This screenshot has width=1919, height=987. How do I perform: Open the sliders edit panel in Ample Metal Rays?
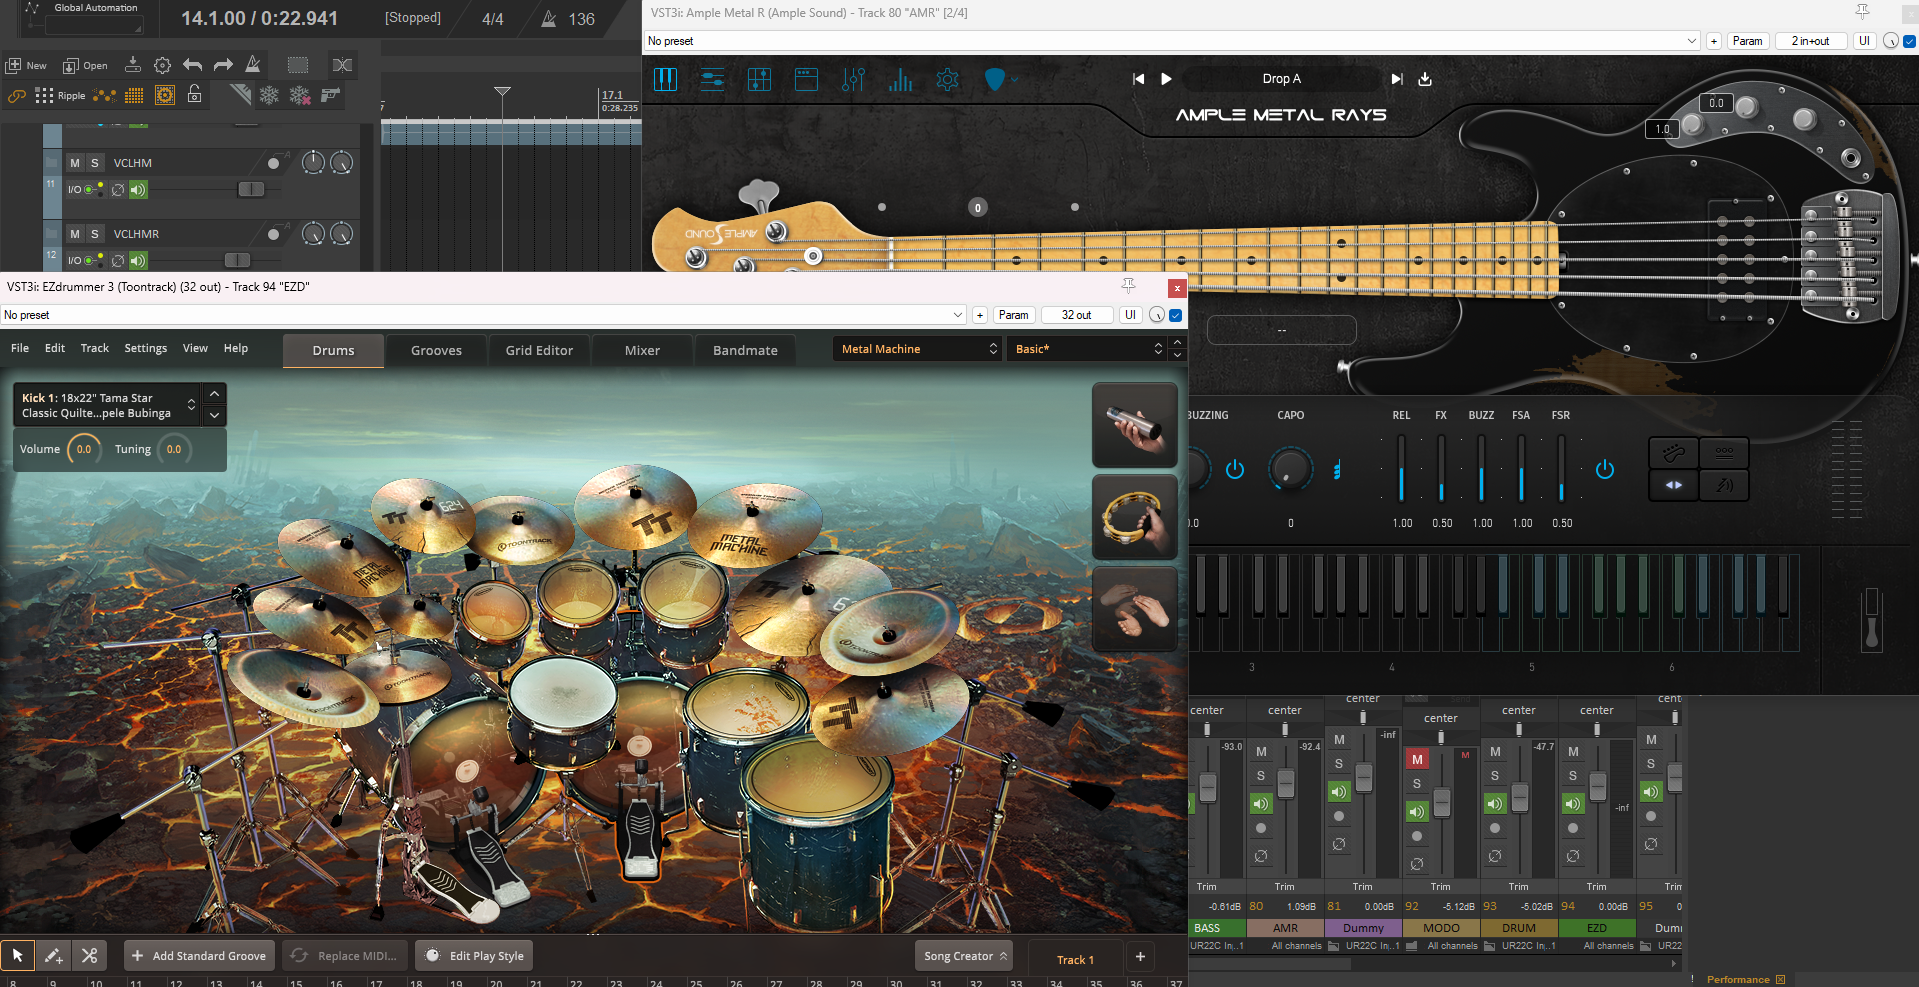[712, 79]
